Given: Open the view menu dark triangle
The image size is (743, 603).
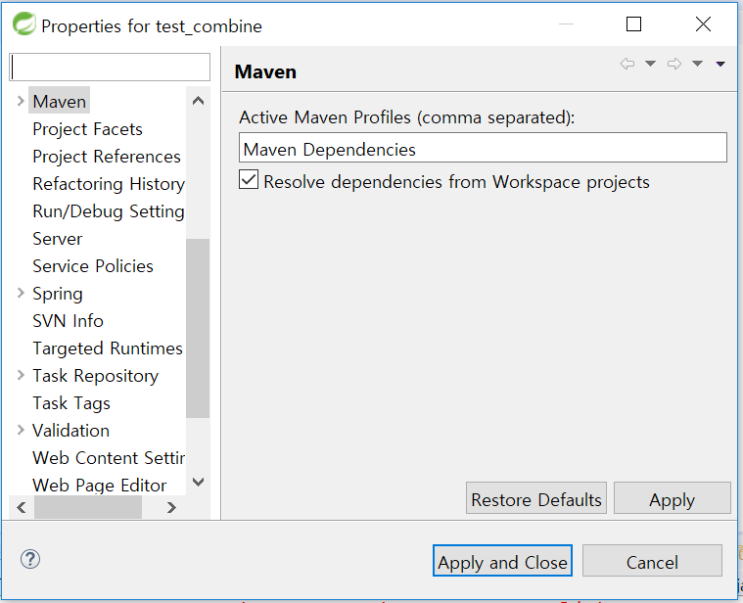Looking at the screenshot, I should pos(720,64).
